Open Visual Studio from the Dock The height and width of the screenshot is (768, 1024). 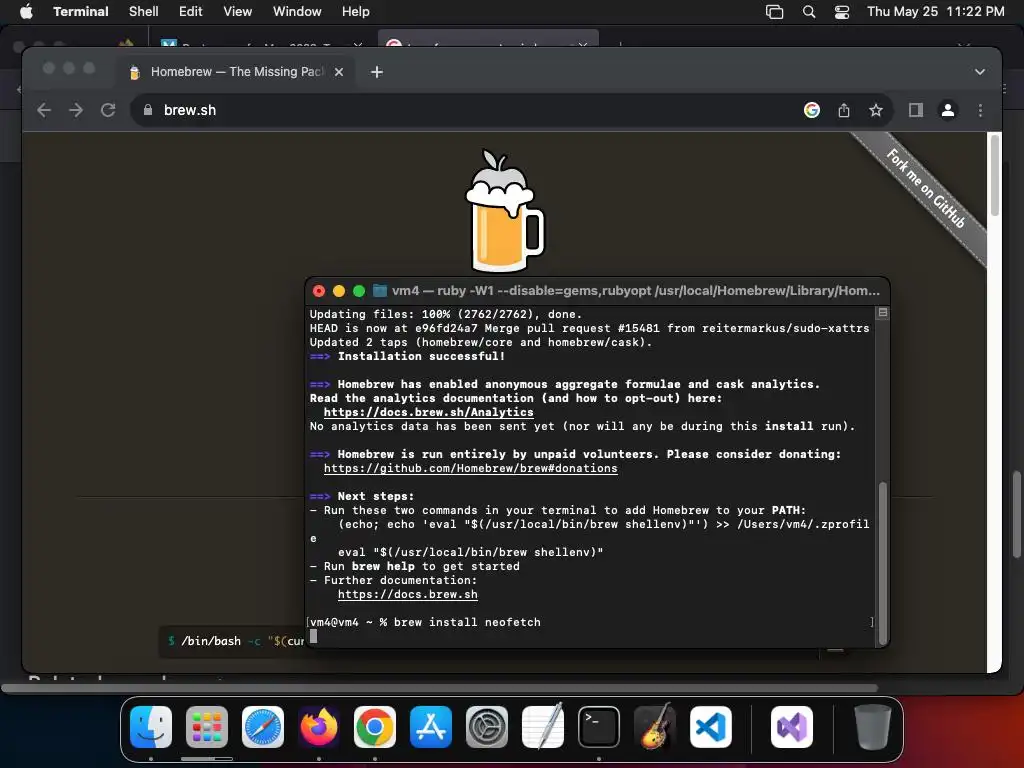coord(792,727)
